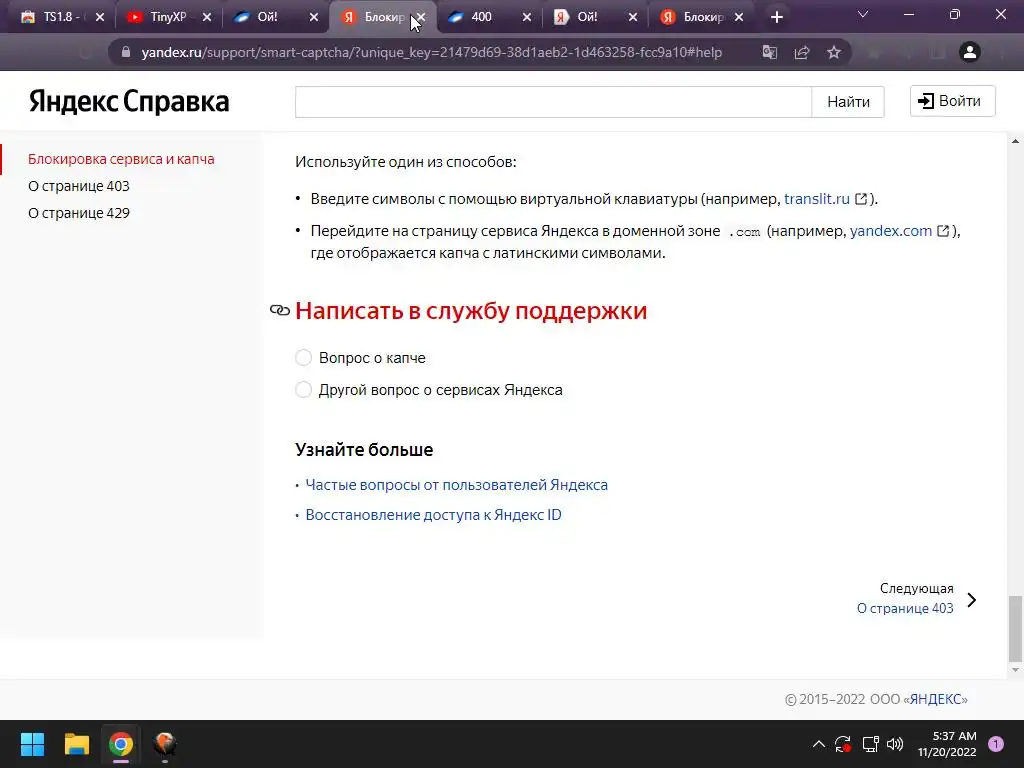Screen dimensions: 1024x768
Task: Show hidden tray icons chevron
Action: click(818, 744)
